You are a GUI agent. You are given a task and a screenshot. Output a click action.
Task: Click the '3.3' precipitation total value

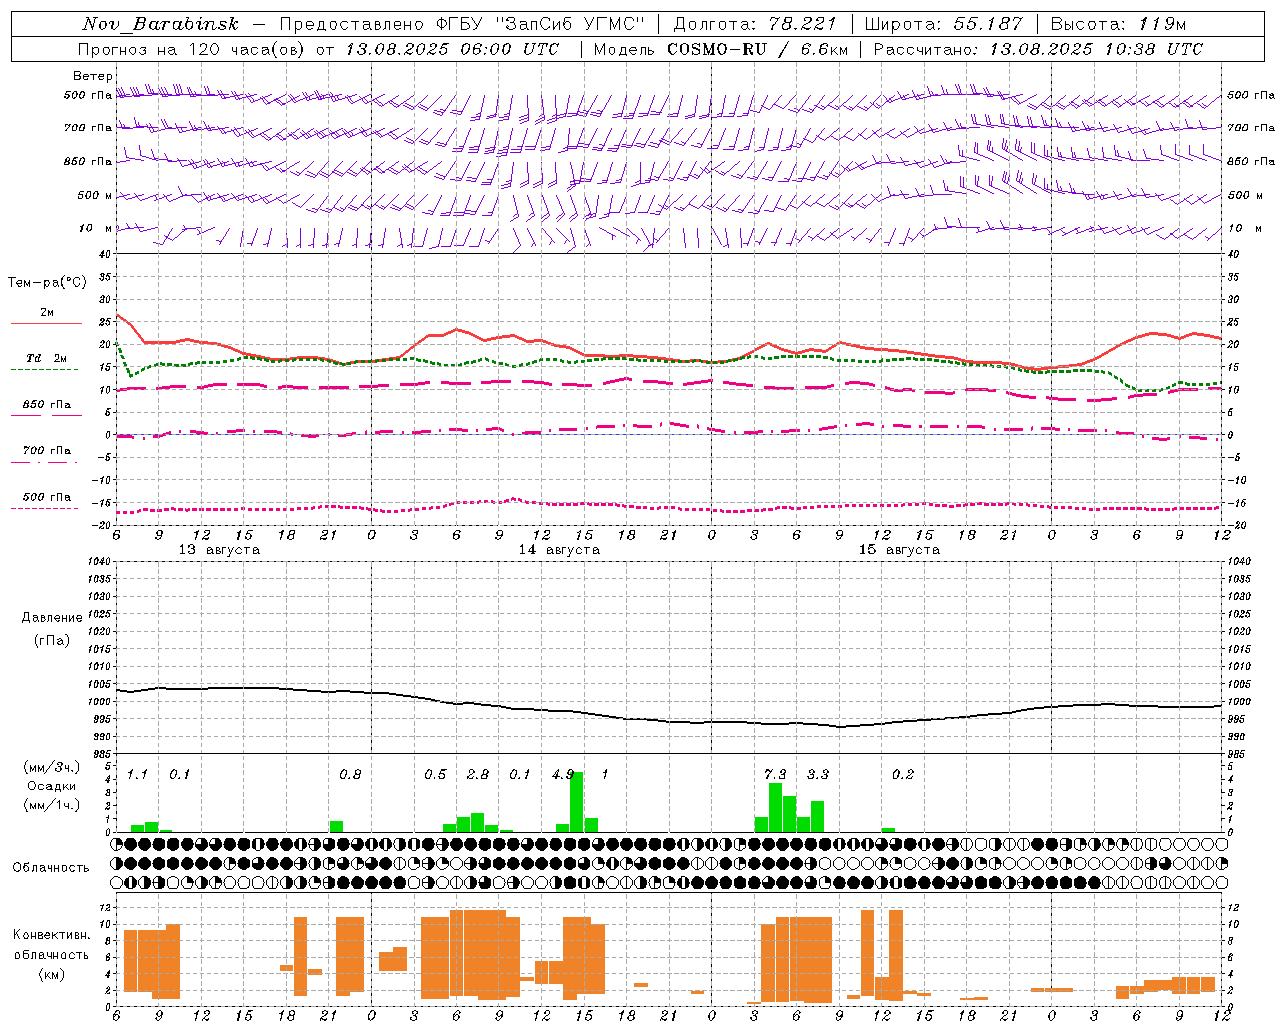(x=818, y=775)
